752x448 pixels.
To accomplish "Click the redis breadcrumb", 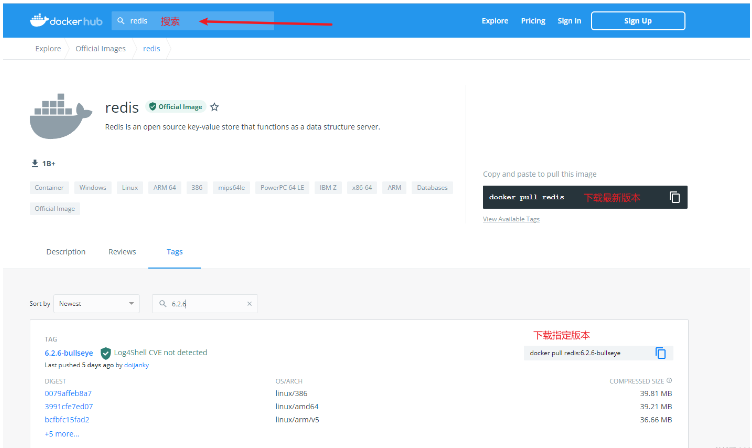I will point(152,48).
